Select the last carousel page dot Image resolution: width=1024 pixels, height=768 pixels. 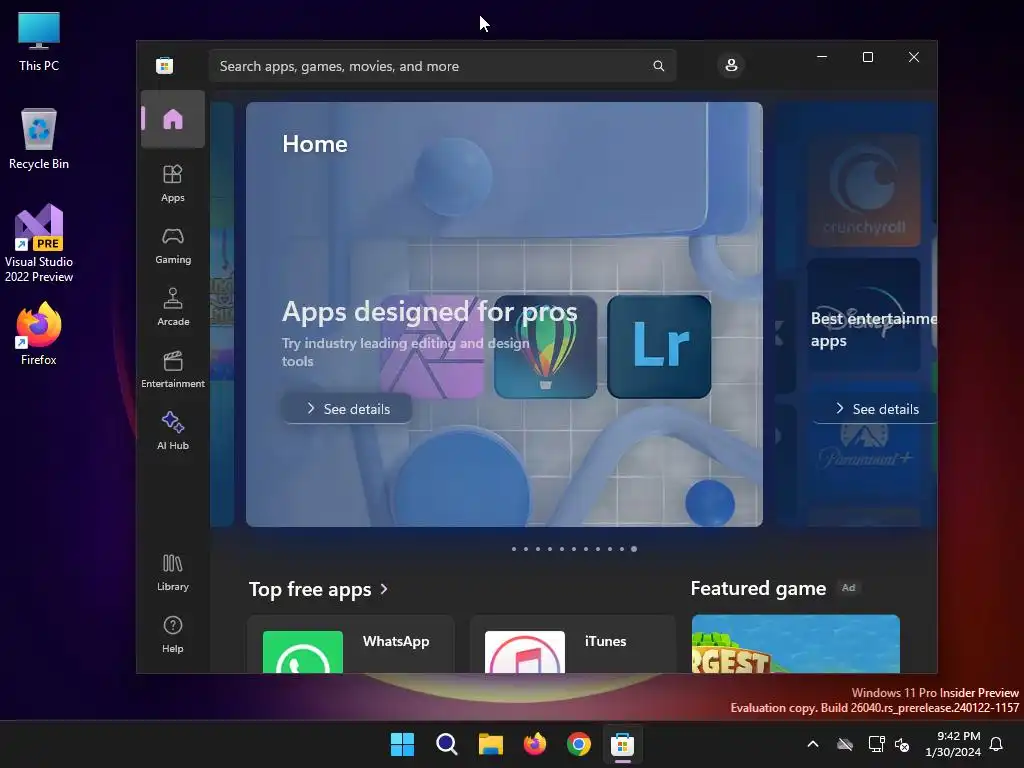[633, 549]
